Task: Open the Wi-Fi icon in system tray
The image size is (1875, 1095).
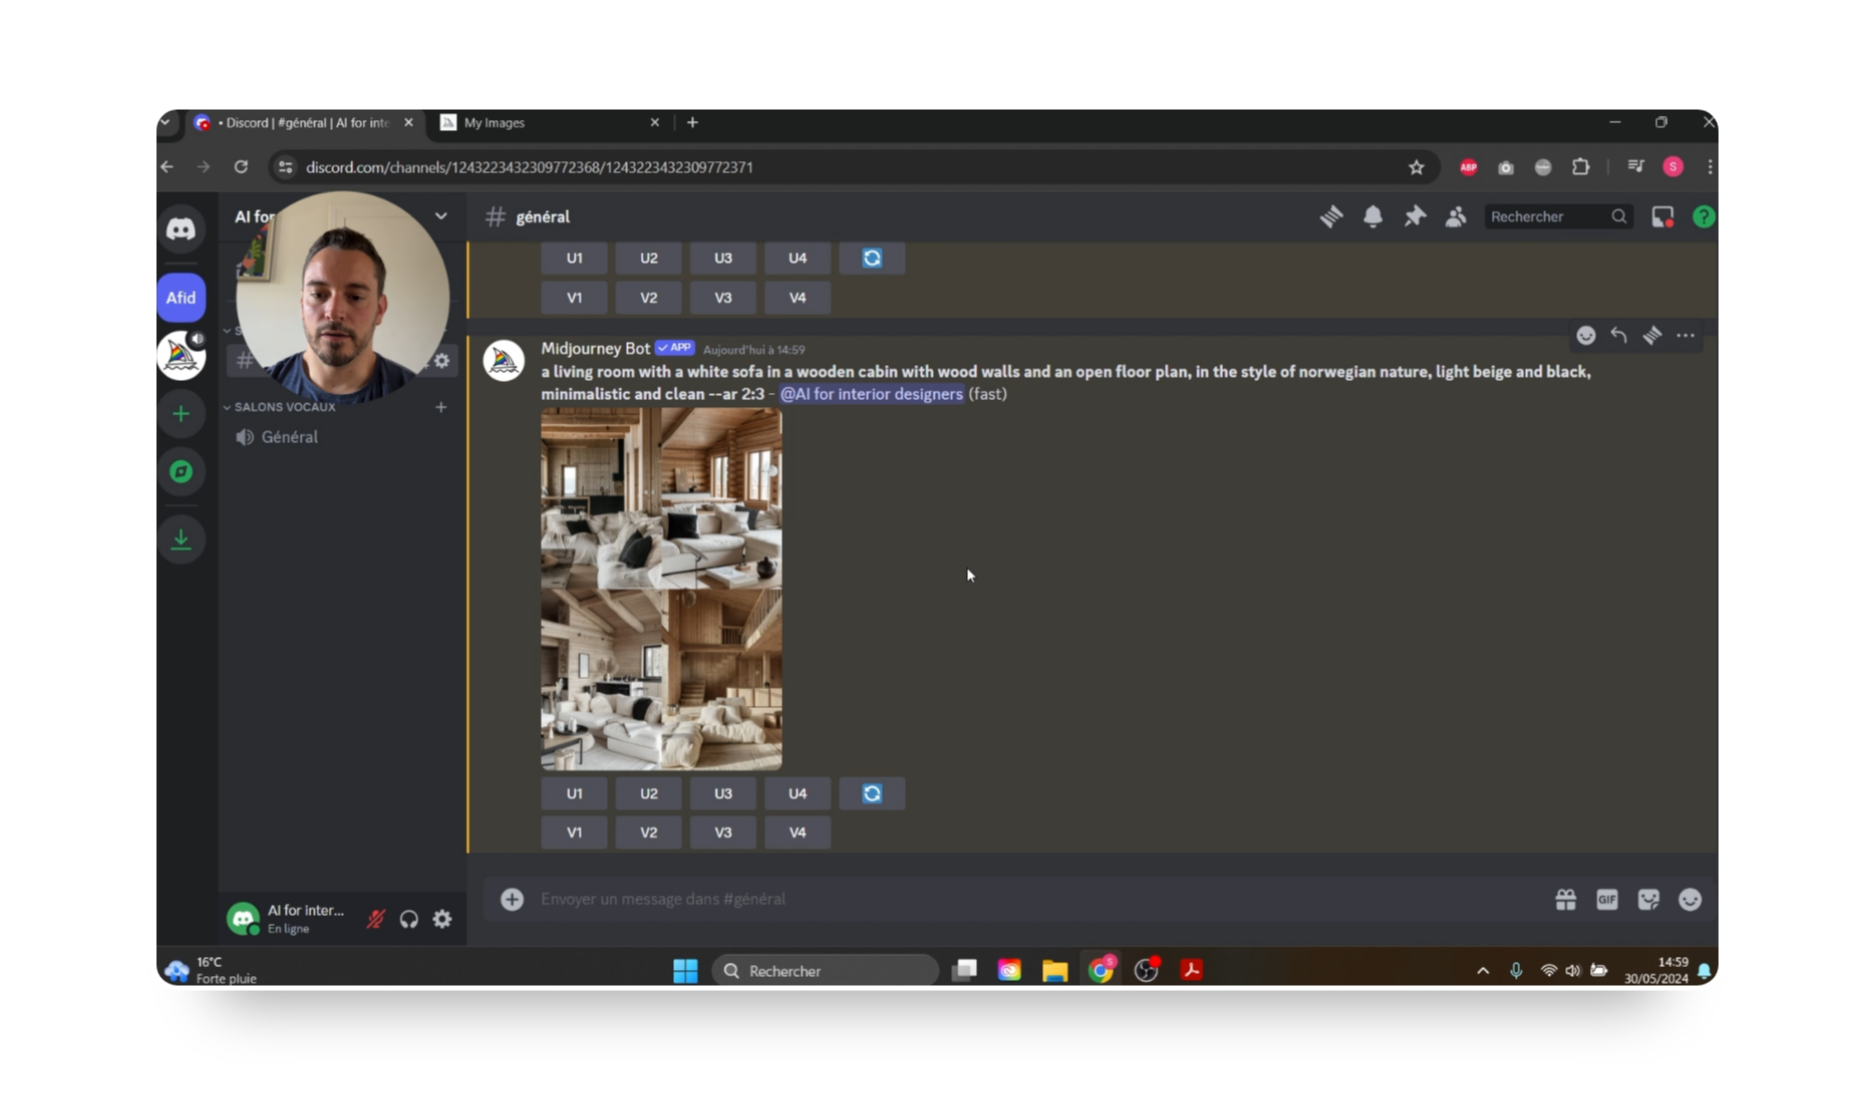Action: point(1548,970)
